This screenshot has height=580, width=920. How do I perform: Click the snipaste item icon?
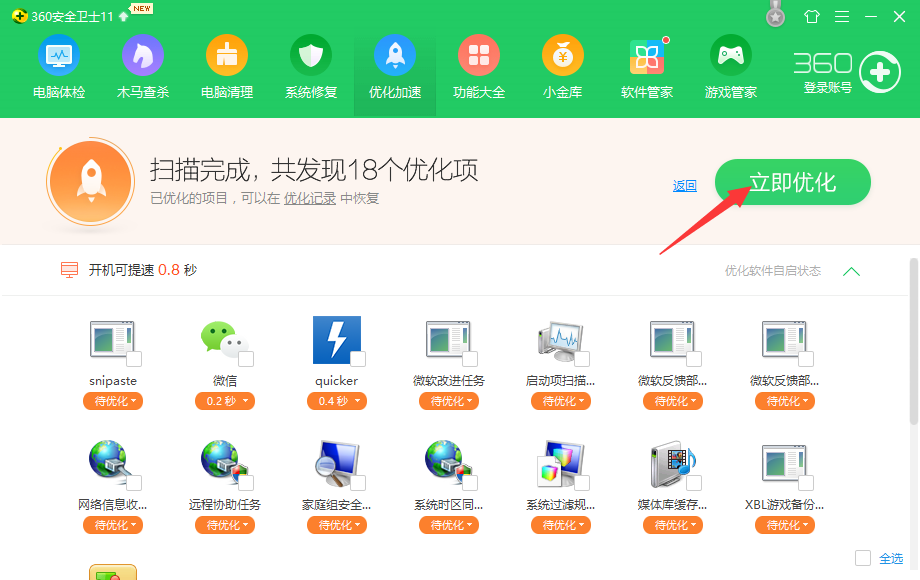tap(112, 339)
